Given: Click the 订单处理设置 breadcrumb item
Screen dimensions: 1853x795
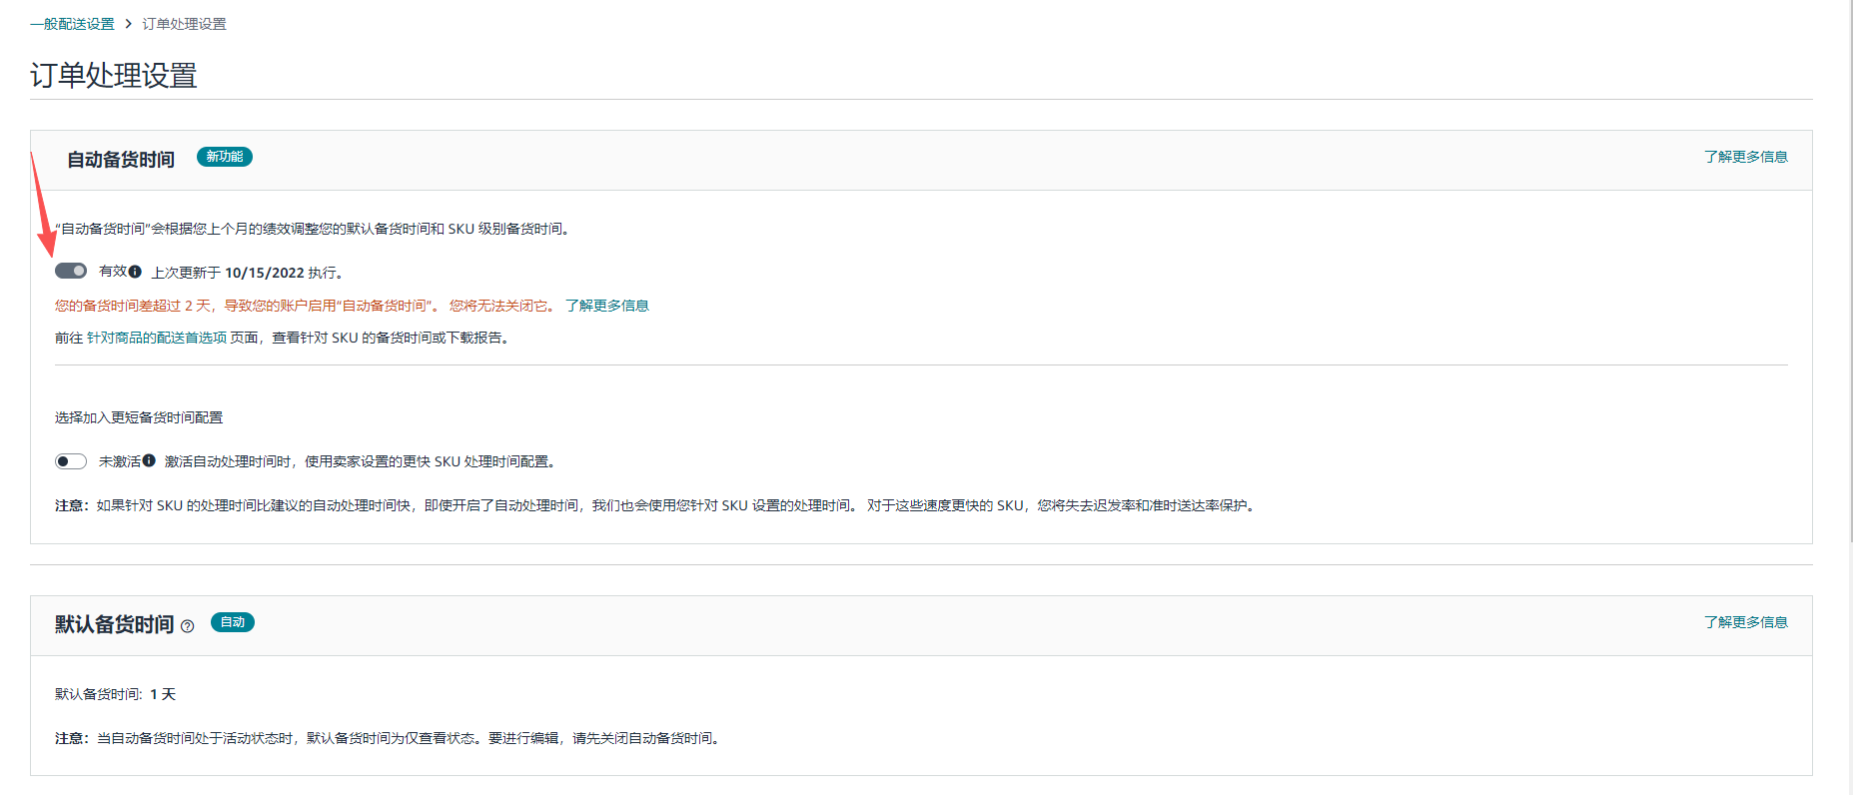Looking at the screenshot, I should click(184, 24).
